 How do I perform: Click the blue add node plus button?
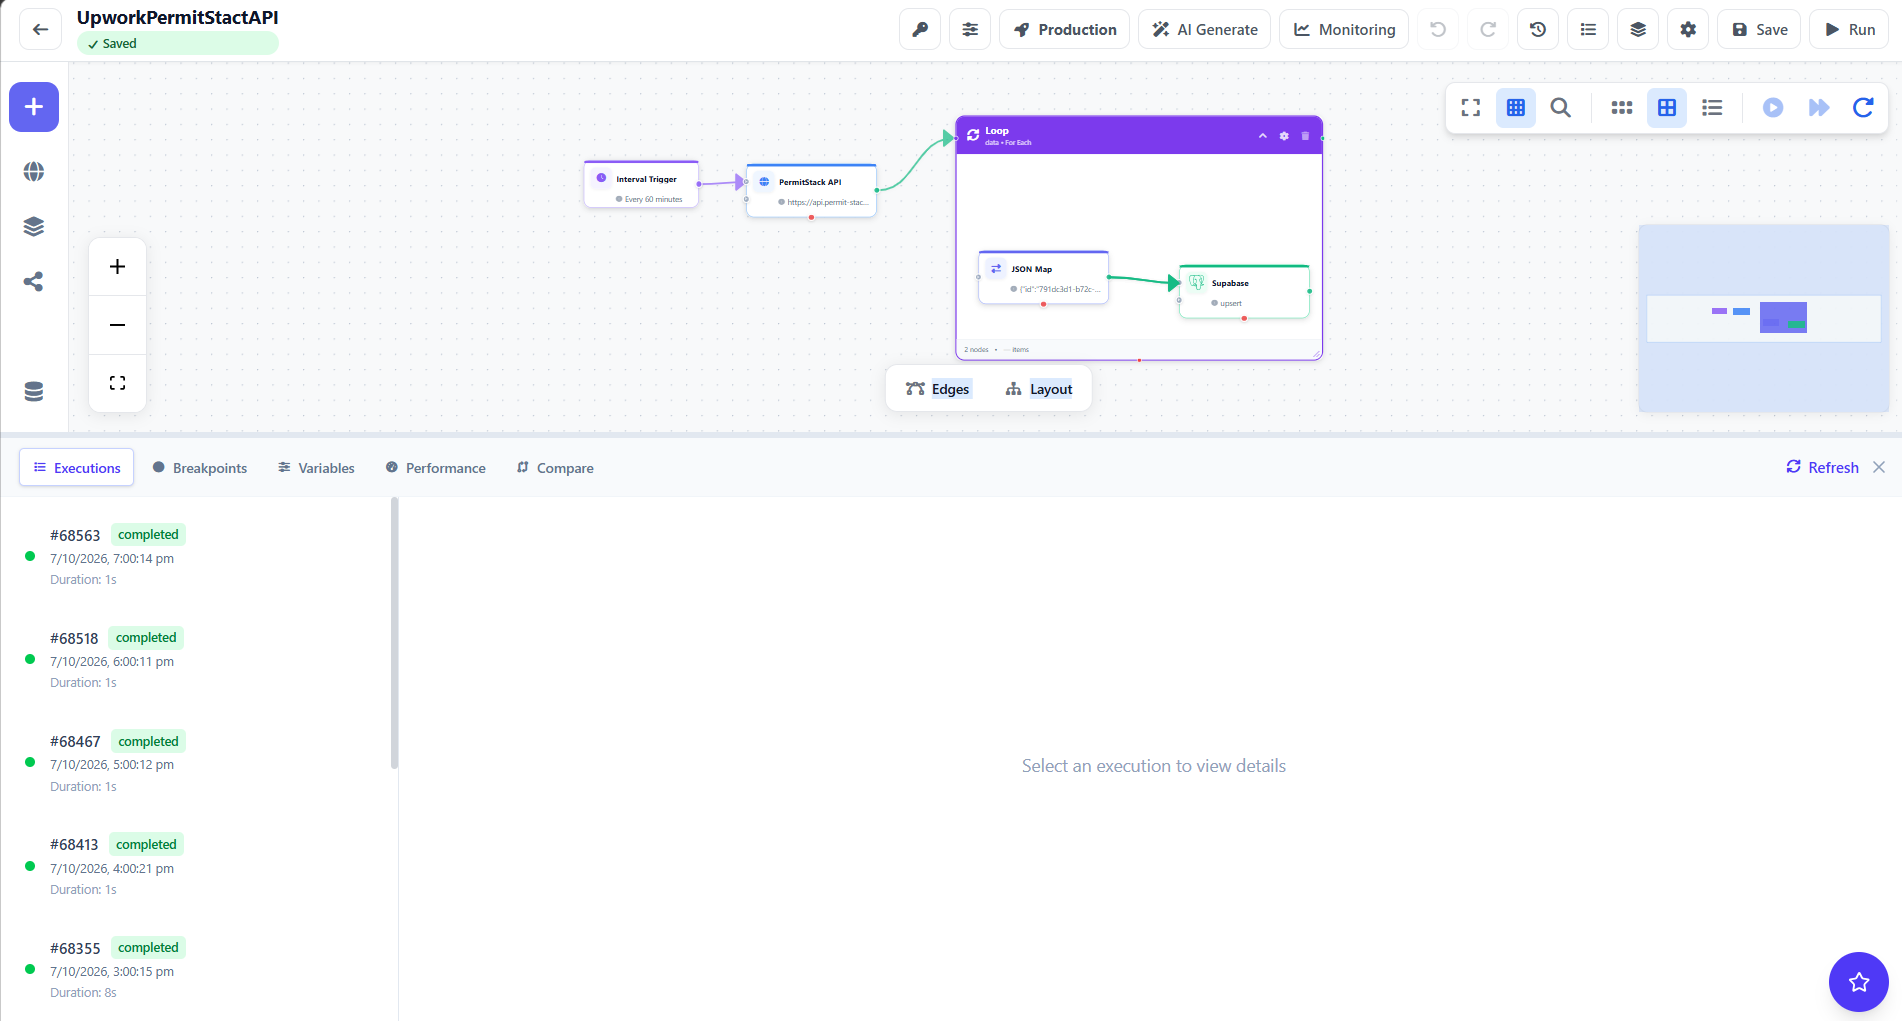click(x=34, y=107)
